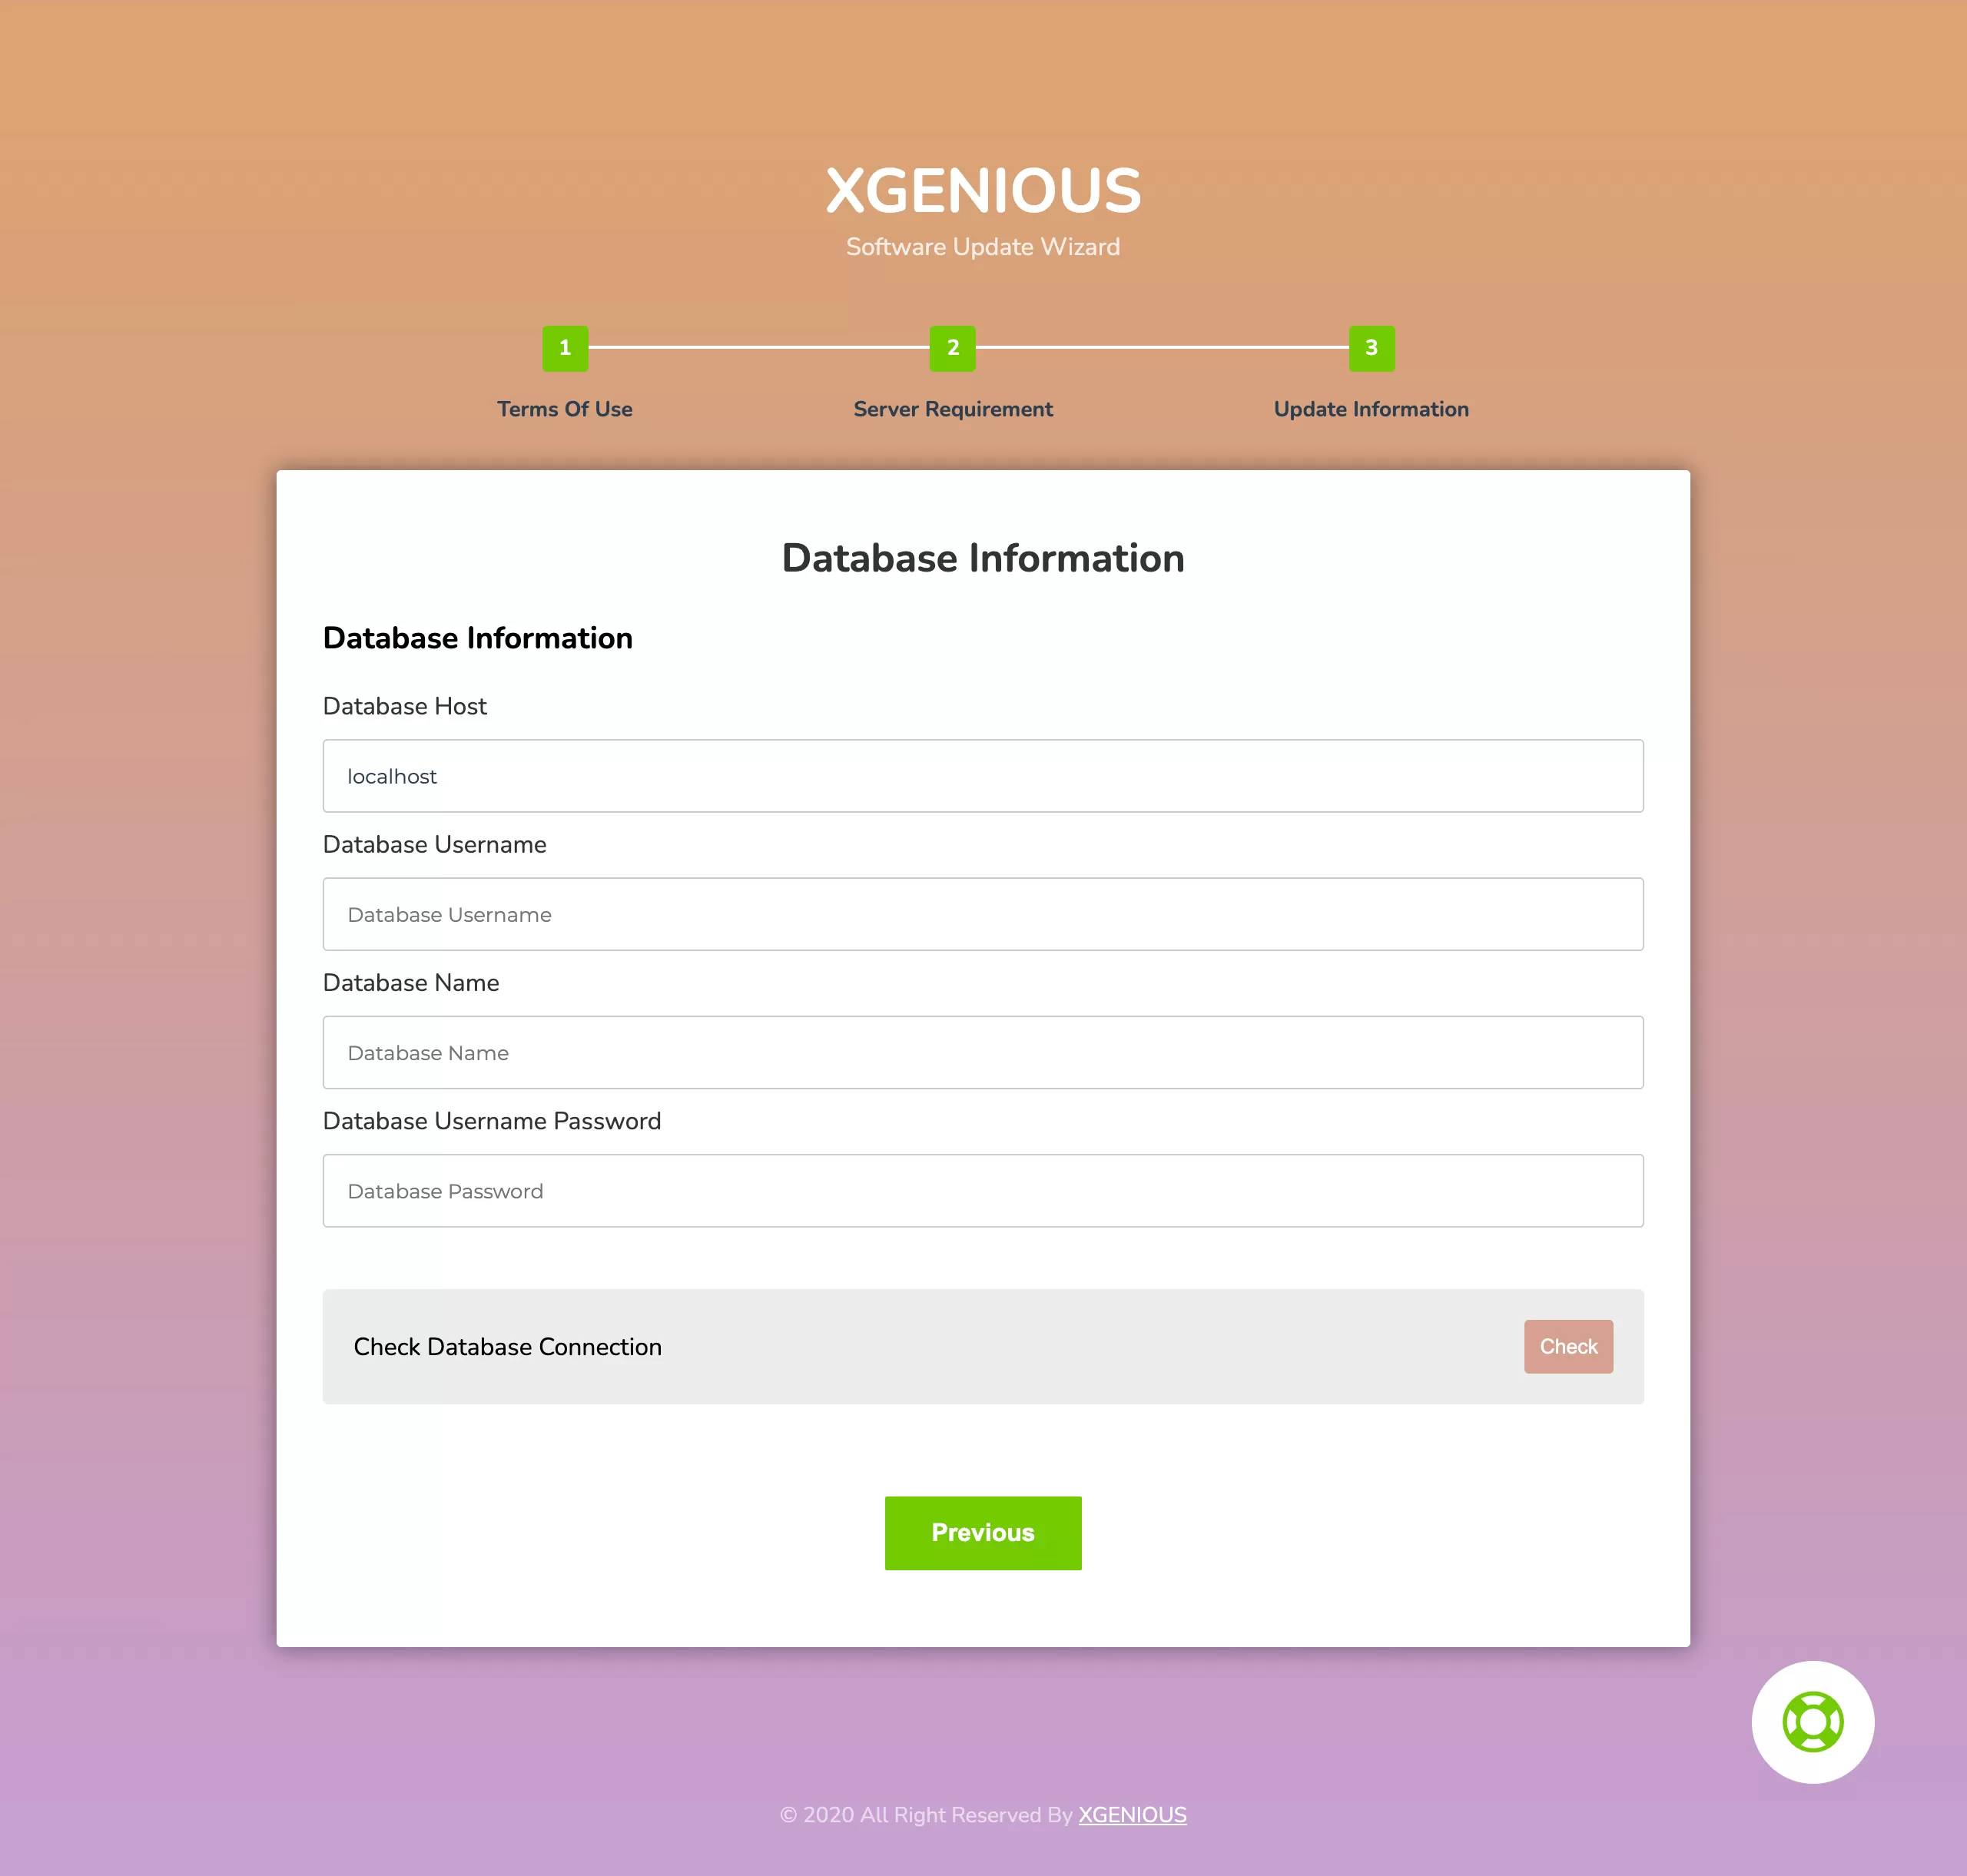The image size is (1967, 1876).
Task: Click the Check database connection button
Action: (1568, 1345)
